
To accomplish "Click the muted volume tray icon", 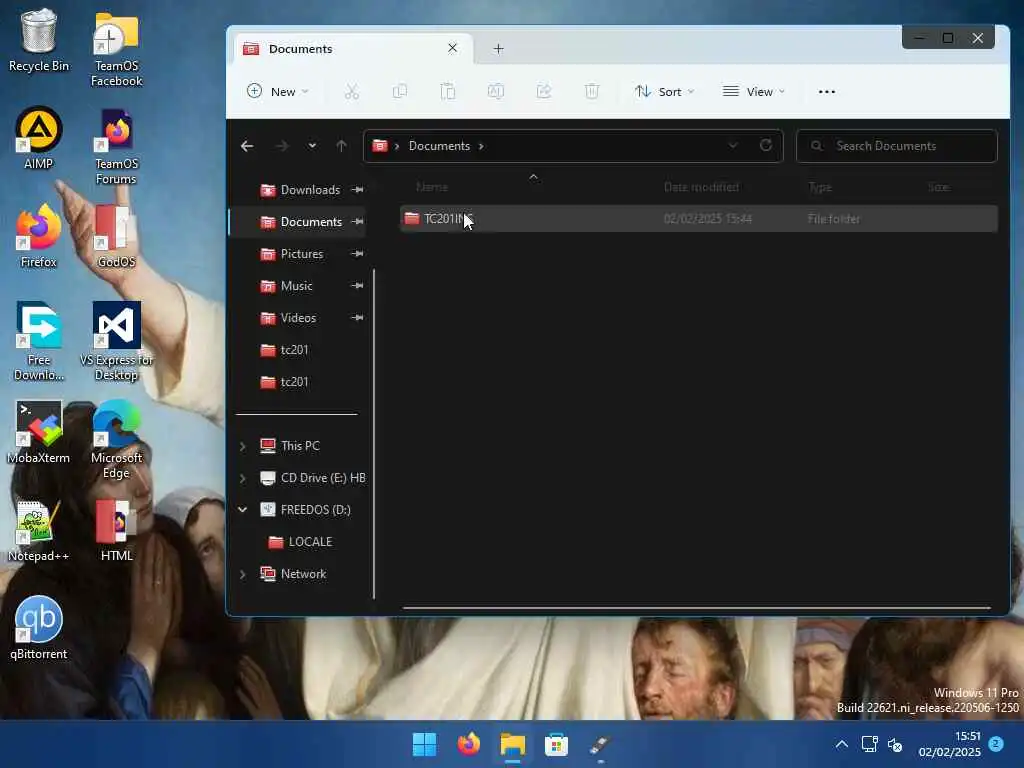I will pos(895,744).
